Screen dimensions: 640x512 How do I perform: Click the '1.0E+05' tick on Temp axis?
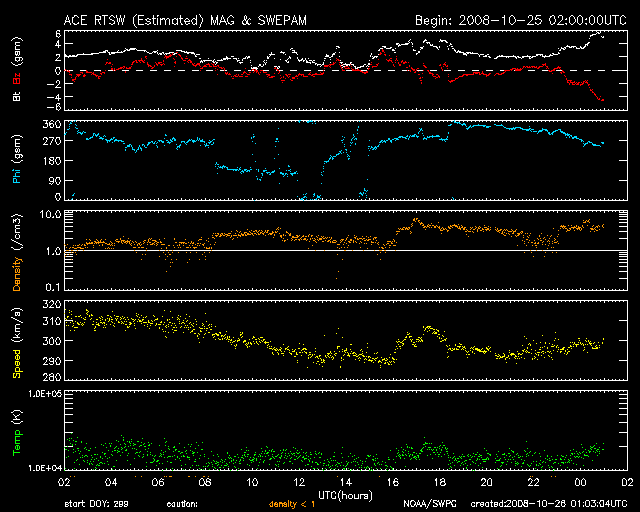click(45, 393)
